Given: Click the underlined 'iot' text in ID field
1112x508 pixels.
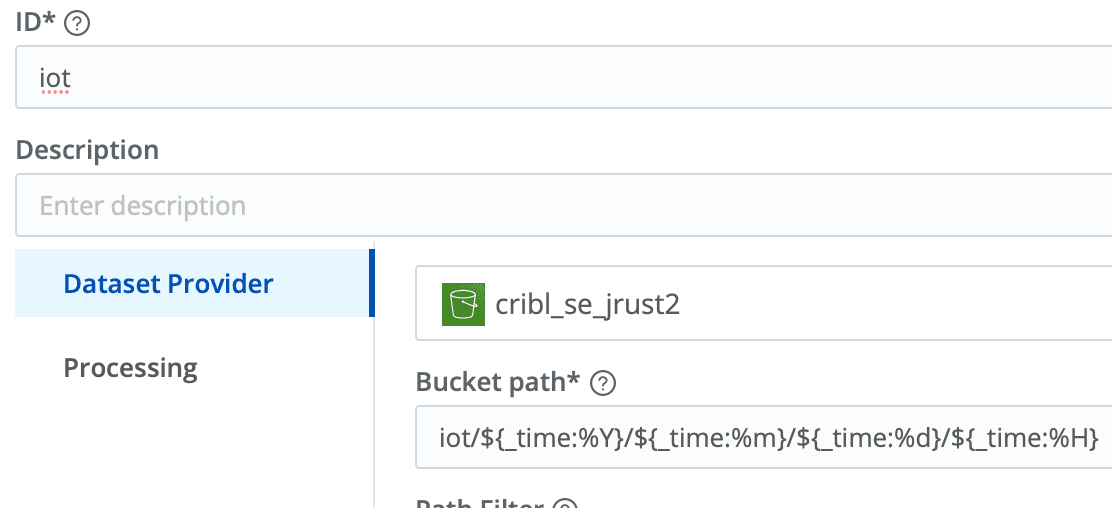Looking at the screenshot, I should click(55, 76).
